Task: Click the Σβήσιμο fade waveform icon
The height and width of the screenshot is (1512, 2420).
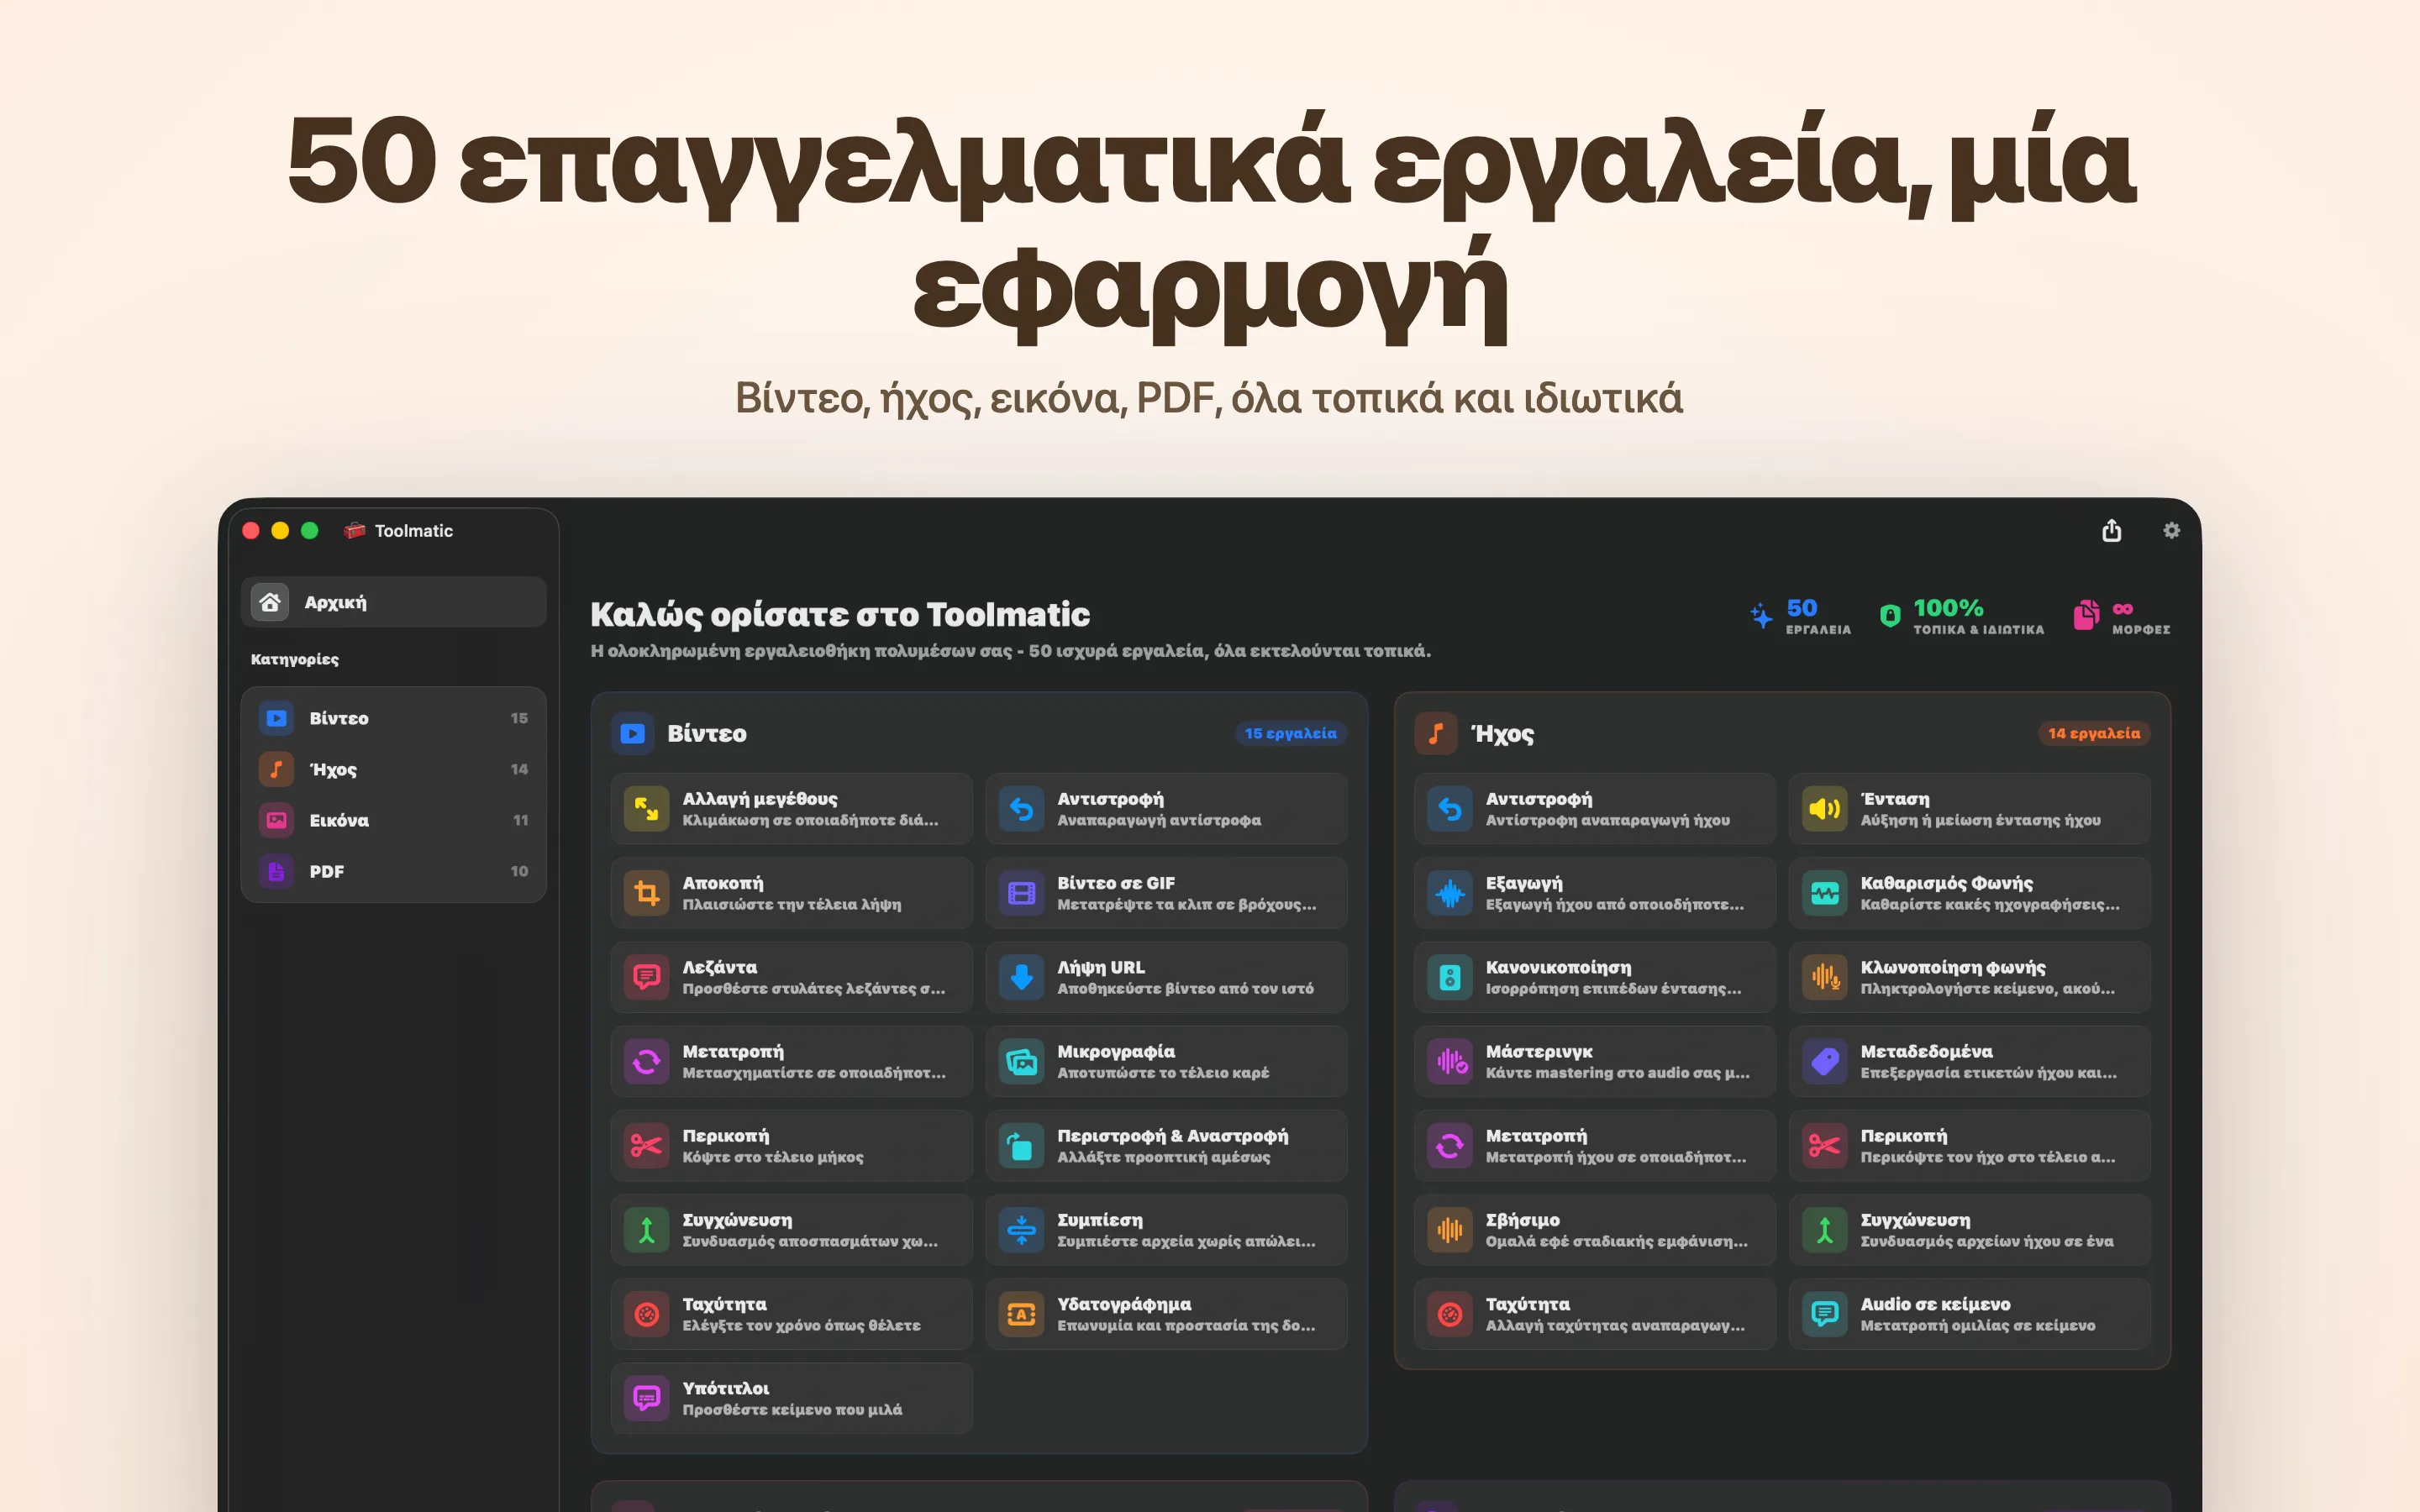Action: (1450, 1230)
